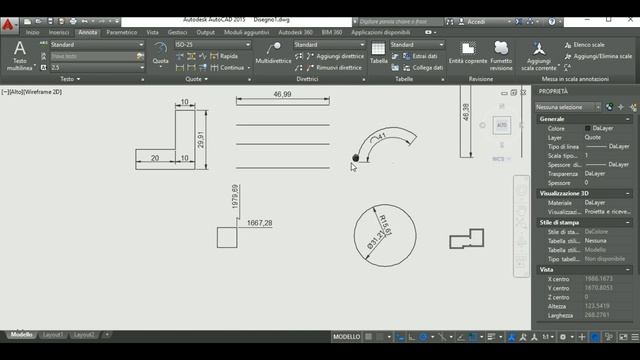Image resolution: width=640 pixels, height=360 pixels.
Task: Click Rimuovi direttrice
Action: pos(334,68)
